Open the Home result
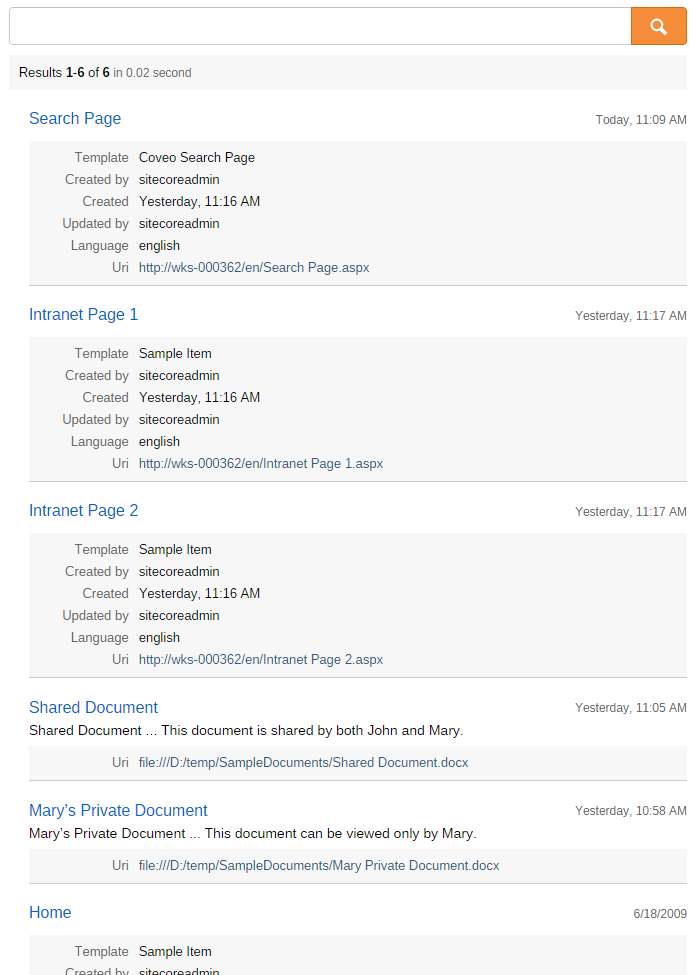Viewport: 693px width, 975px height. point(50,912)
